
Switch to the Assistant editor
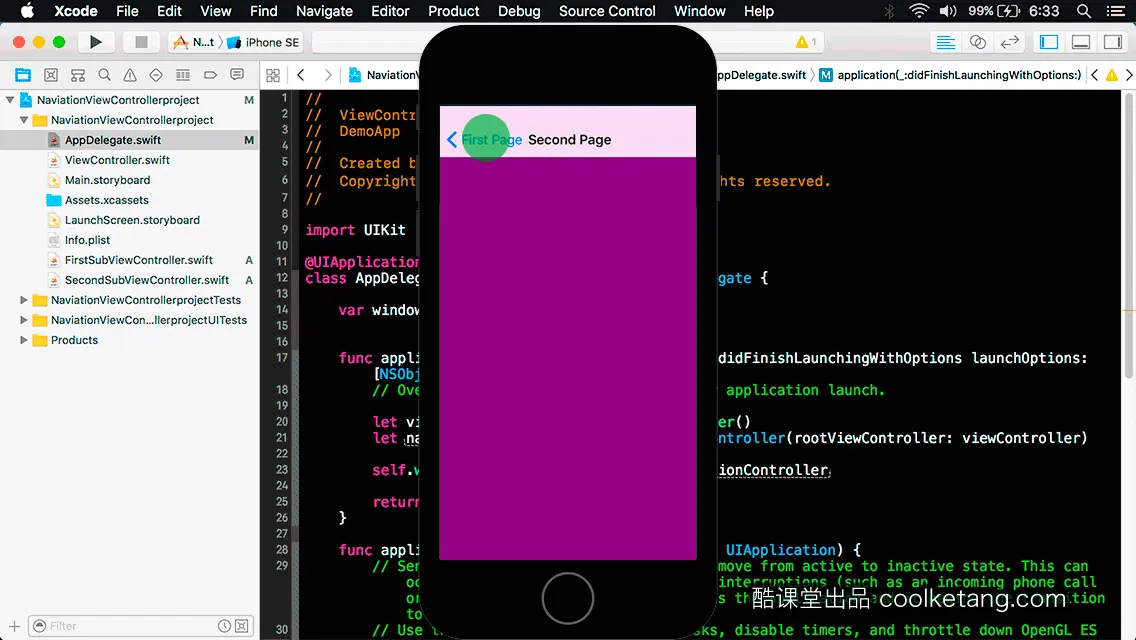tap(977, 42)
